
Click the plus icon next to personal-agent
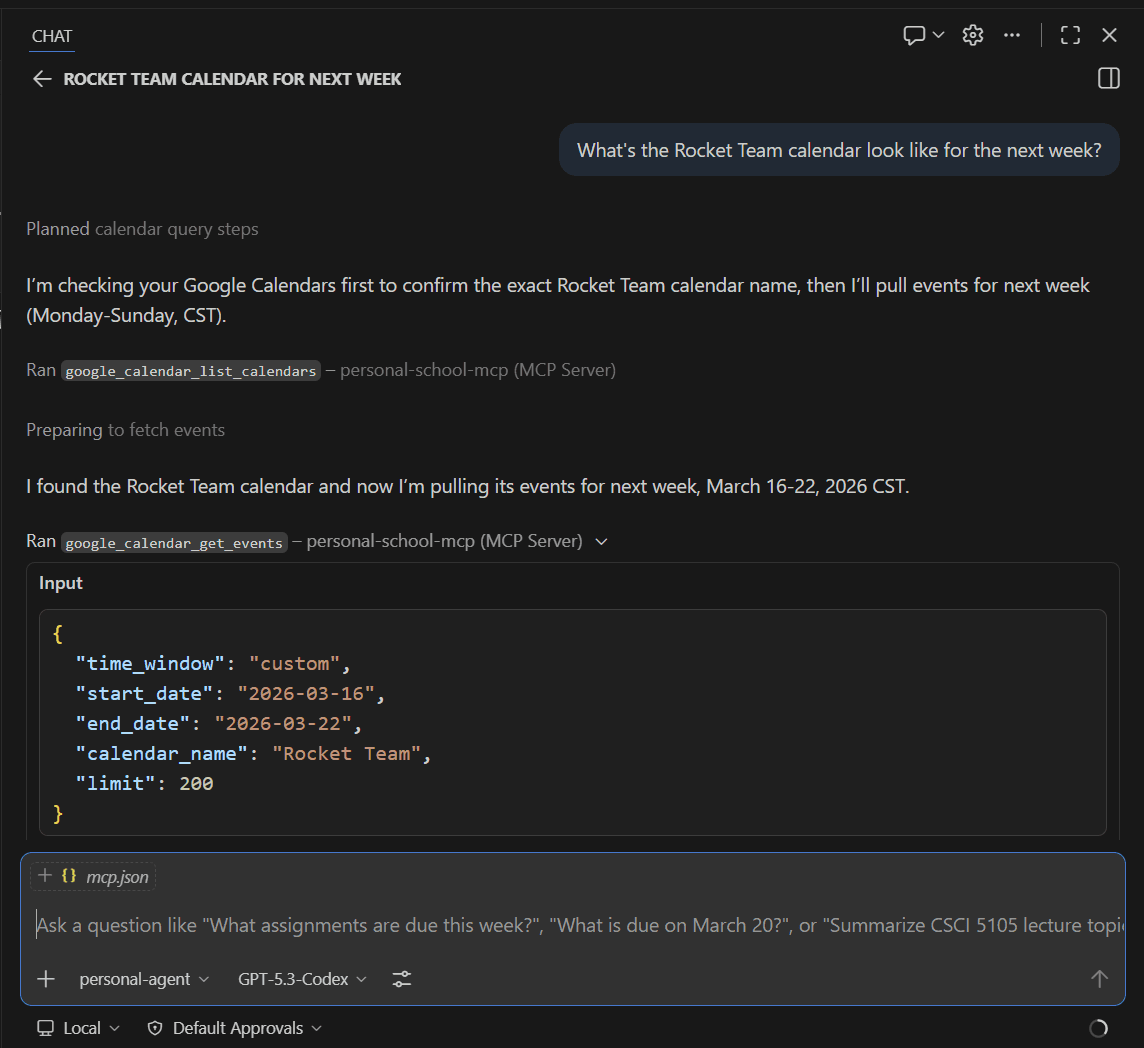point(46,979)
